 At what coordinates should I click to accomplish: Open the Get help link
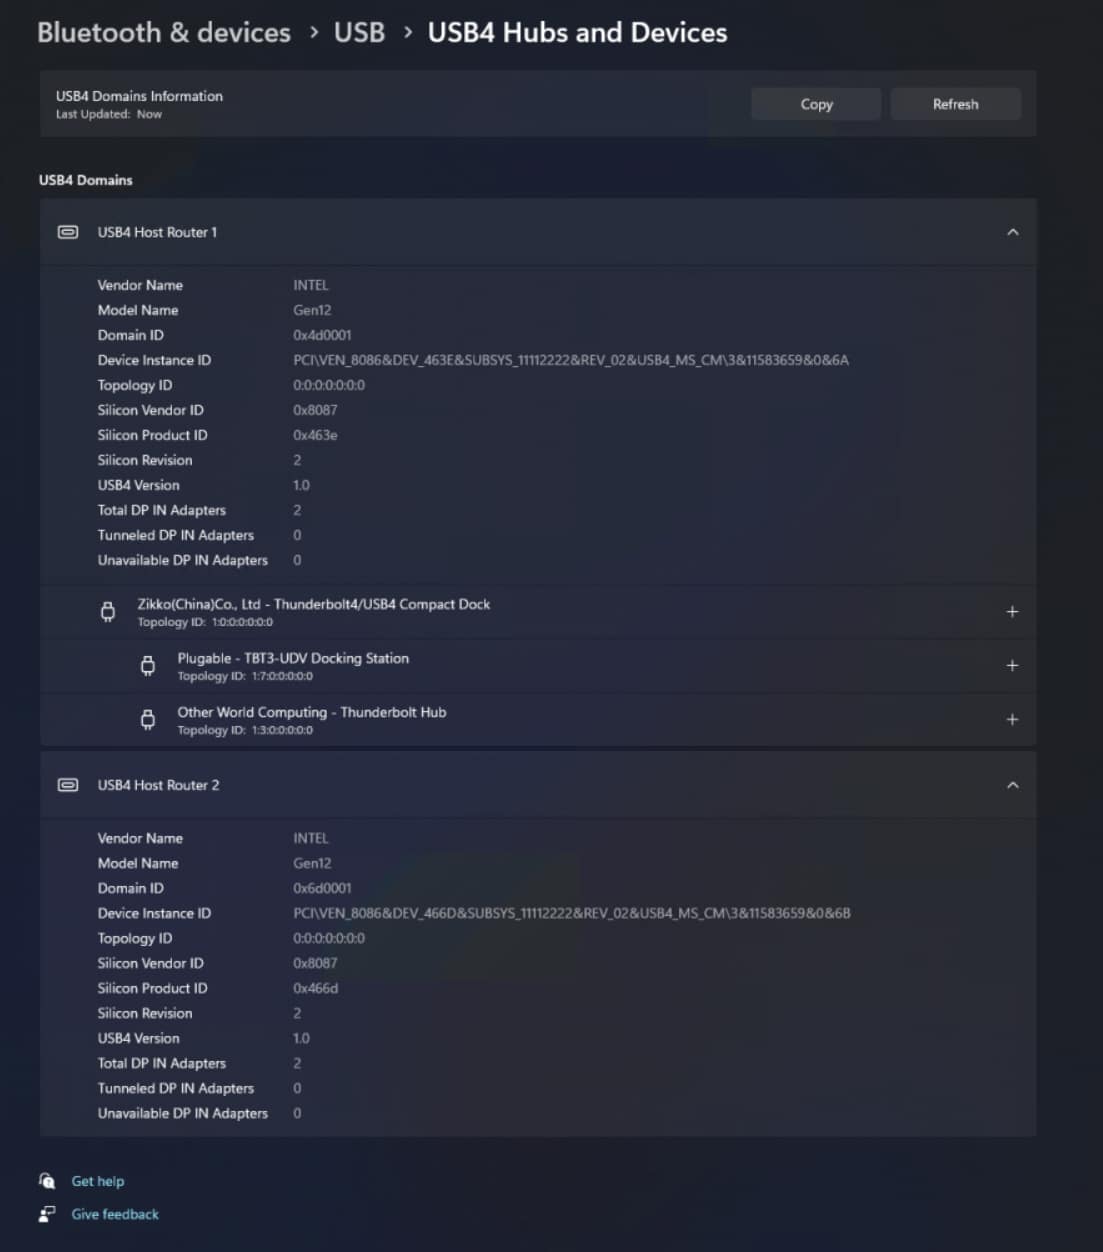coord(98,1181)
